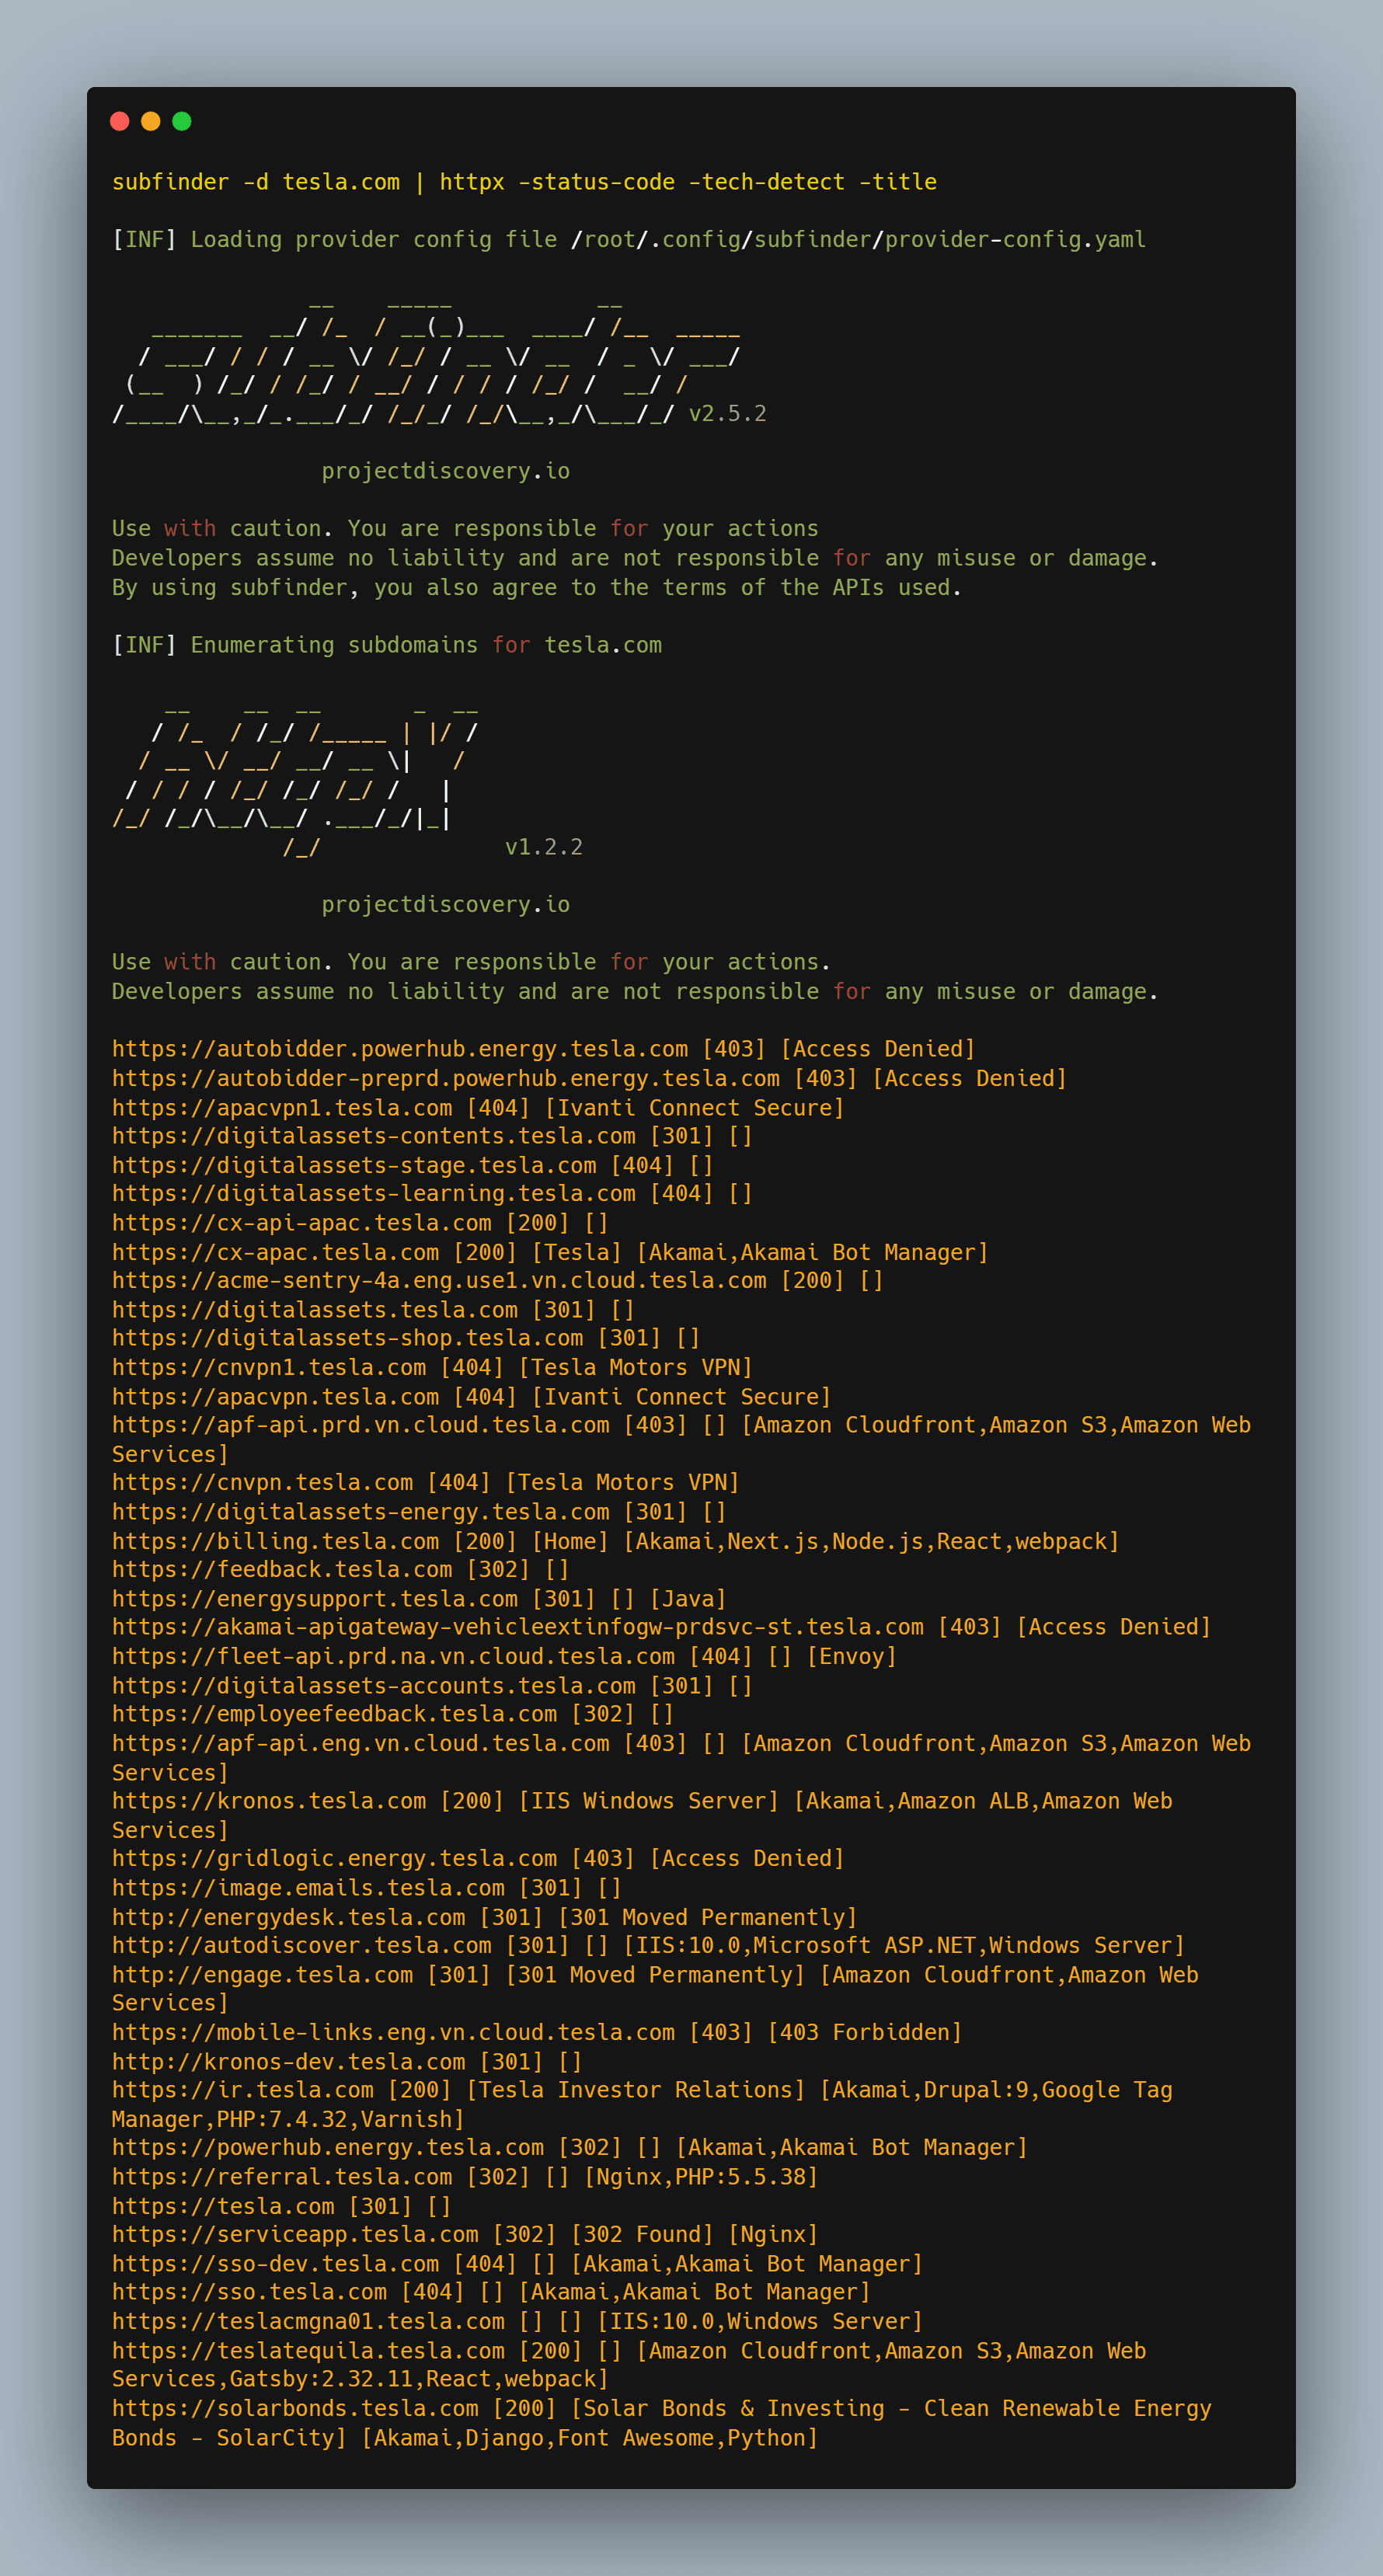Viewport: 1383px width, 2576px height.
Task: Open the gridlogic.energy.tesla.com URL
Action: 334,1858
